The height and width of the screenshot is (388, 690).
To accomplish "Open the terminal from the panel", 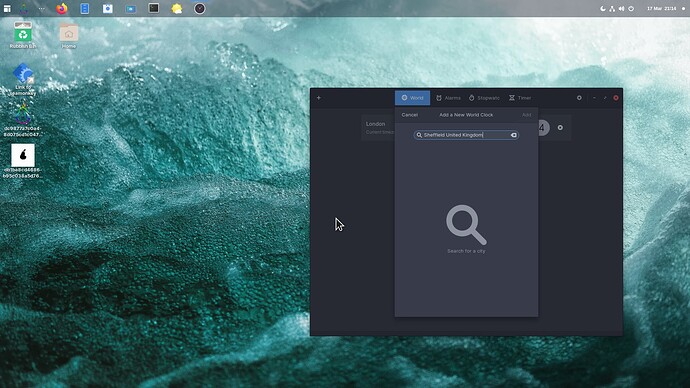I will pos(154,8).
